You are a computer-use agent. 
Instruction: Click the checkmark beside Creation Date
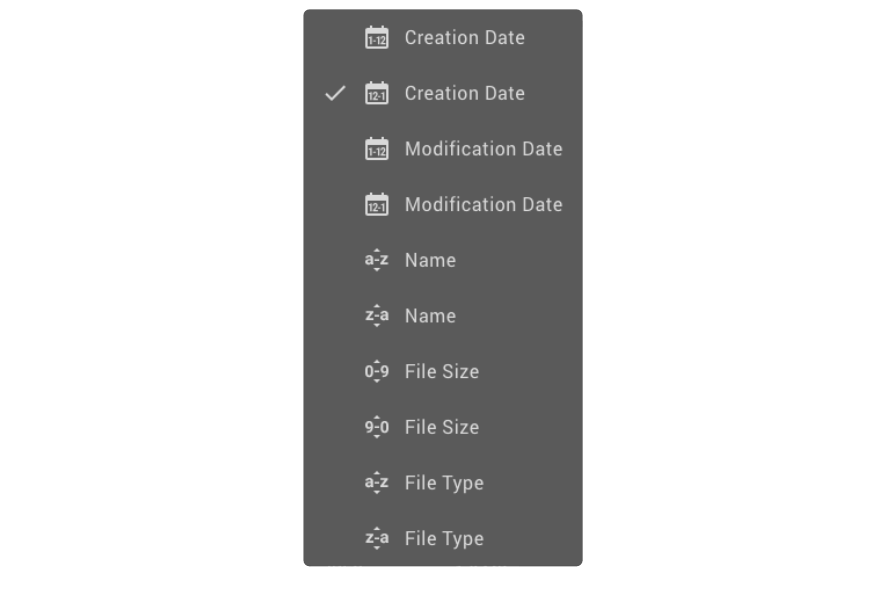tap(336, 94)
